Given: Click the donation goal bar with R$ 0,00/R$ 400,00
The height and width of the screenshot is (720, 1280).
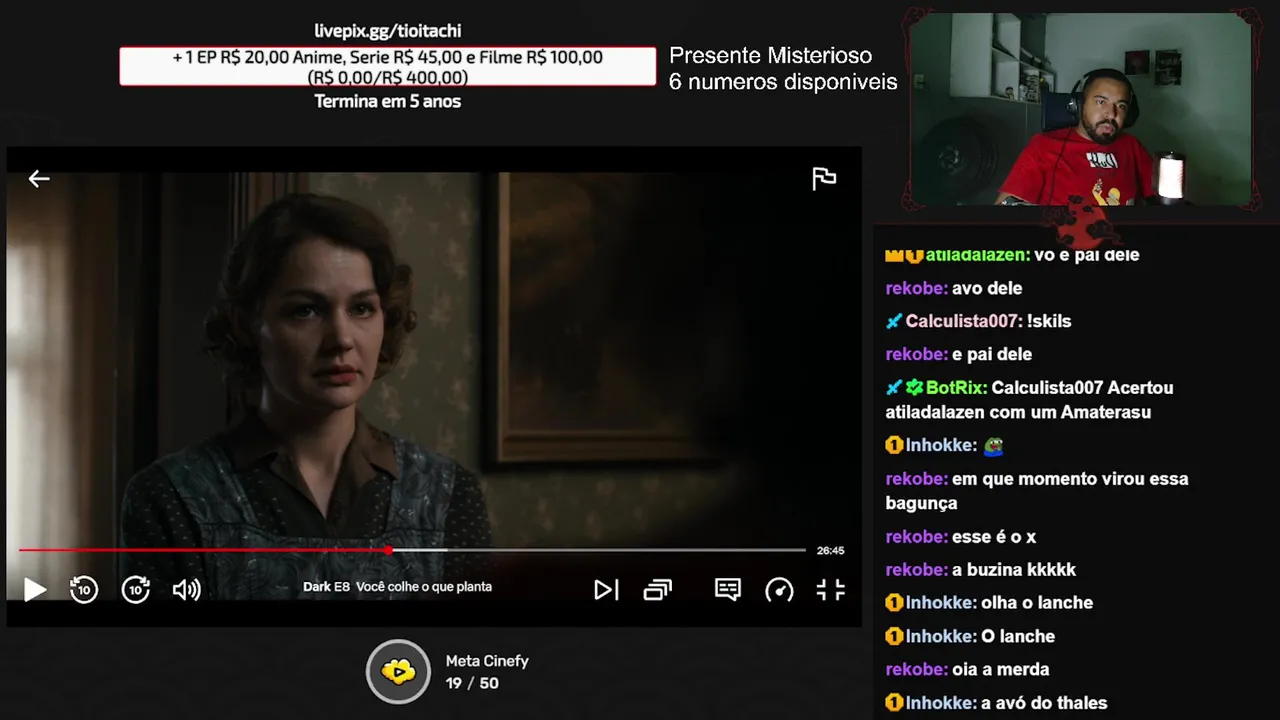Looking at the screenshot, I should 388,67.
